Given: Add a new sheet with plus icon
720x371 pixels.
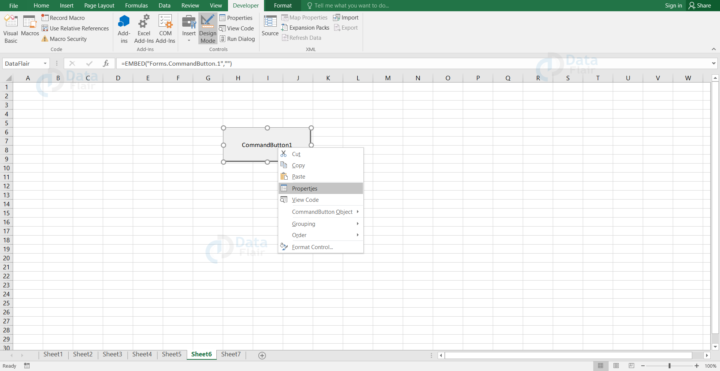Looking at the screenshot, I should click(x=262, y=355).
